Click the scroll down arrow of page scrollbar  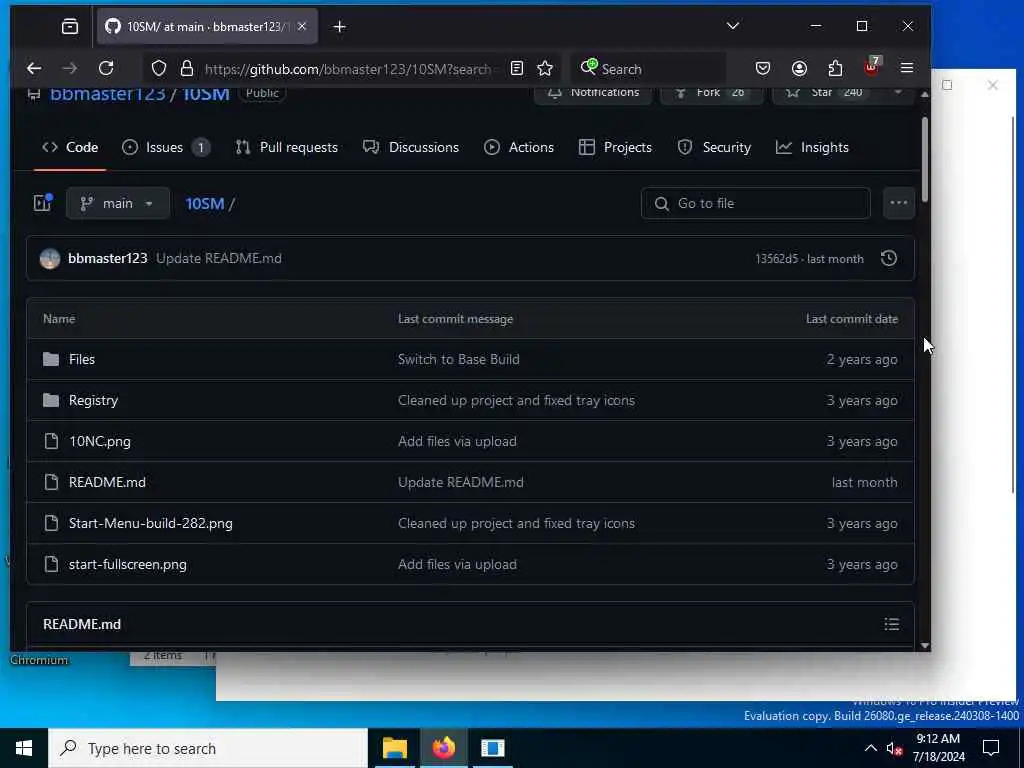tap(925, 645)
